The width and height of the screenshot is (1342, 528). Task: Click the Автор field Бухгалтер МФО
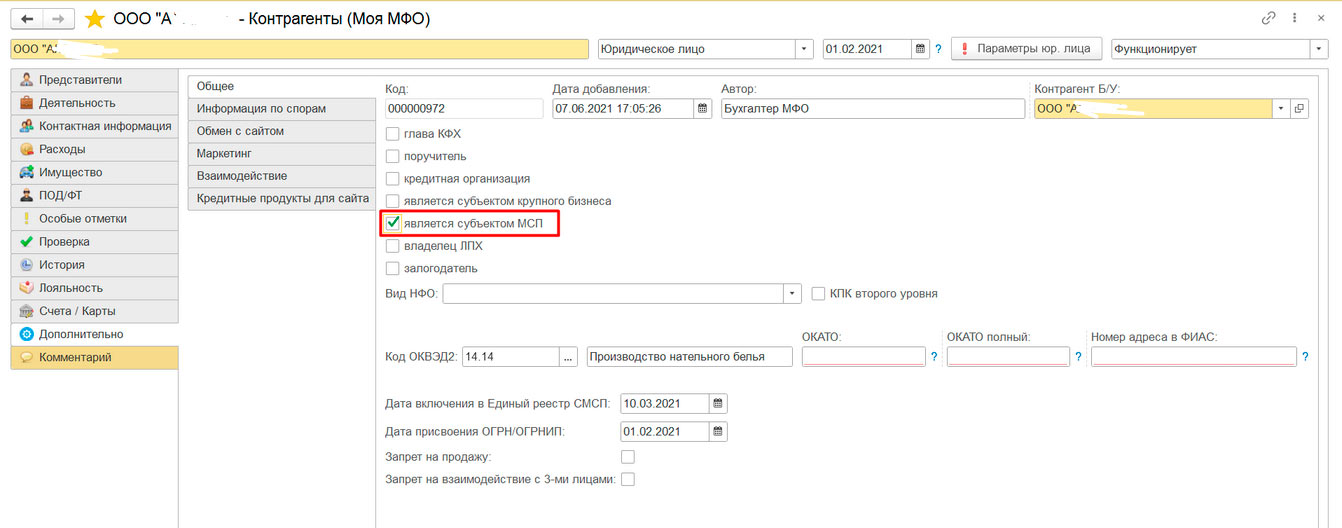point(873,109)
